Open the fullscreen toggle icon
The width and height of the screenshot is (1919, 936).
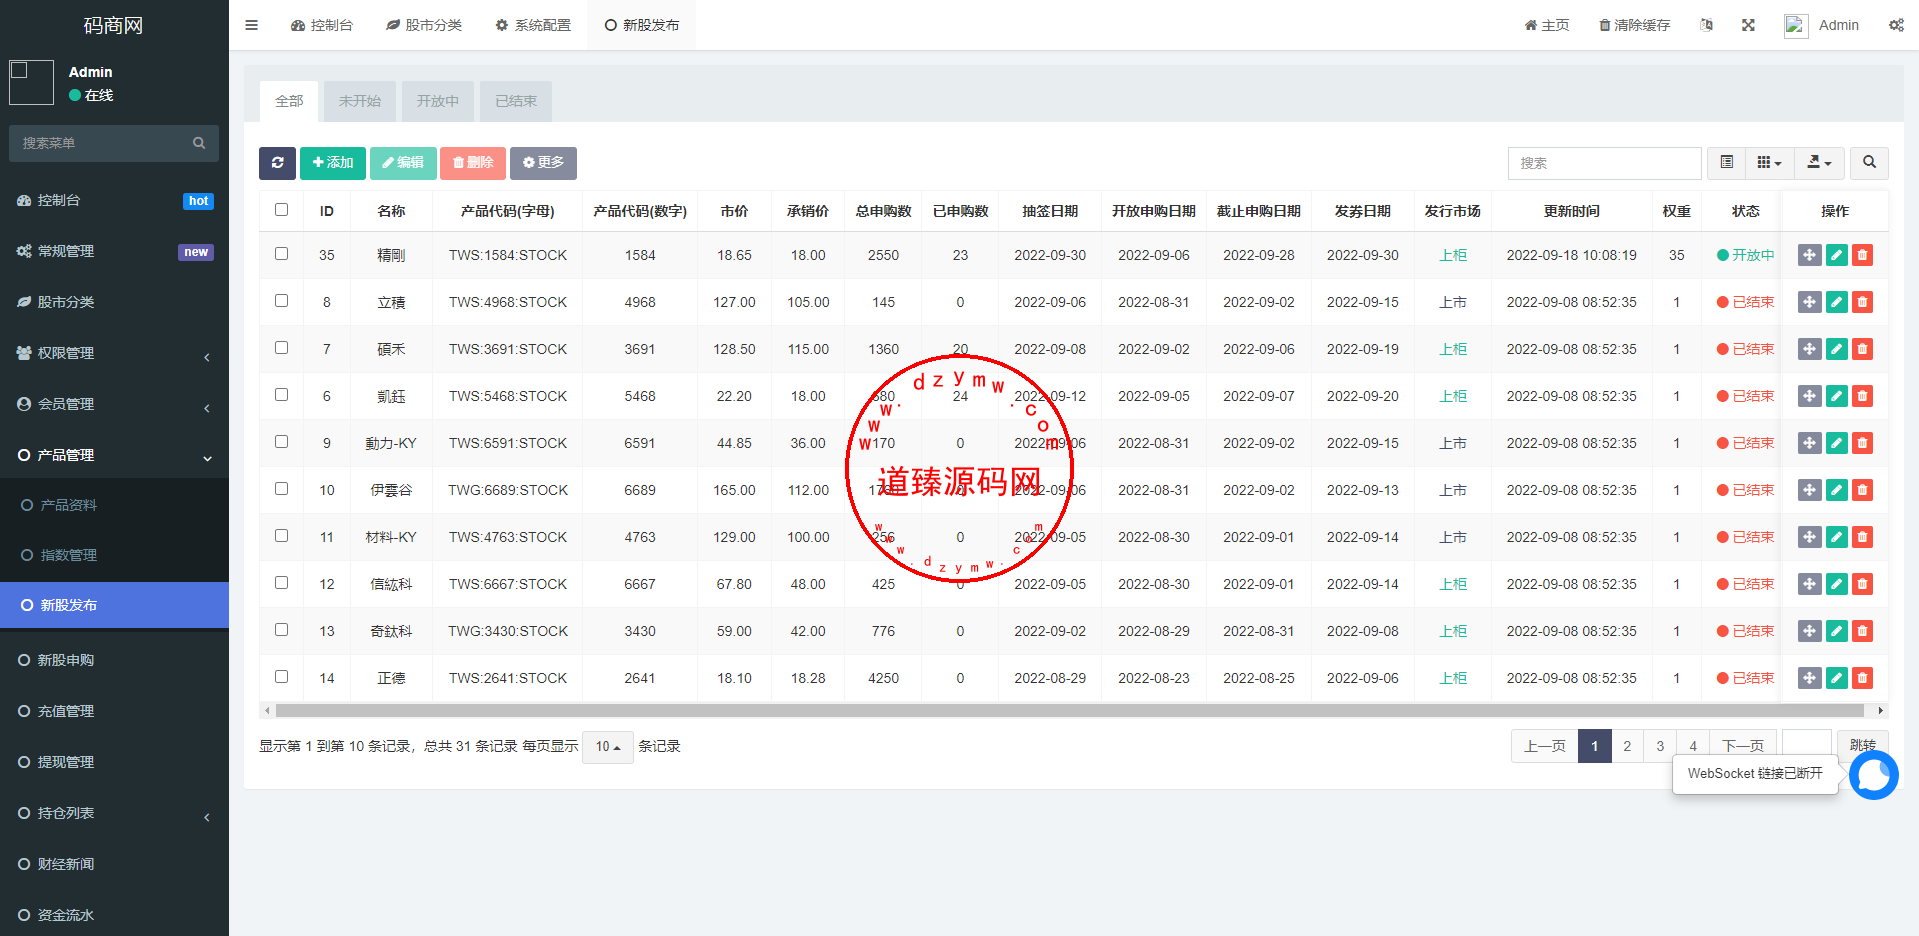pyautogui.click(x=1748, y=25)
